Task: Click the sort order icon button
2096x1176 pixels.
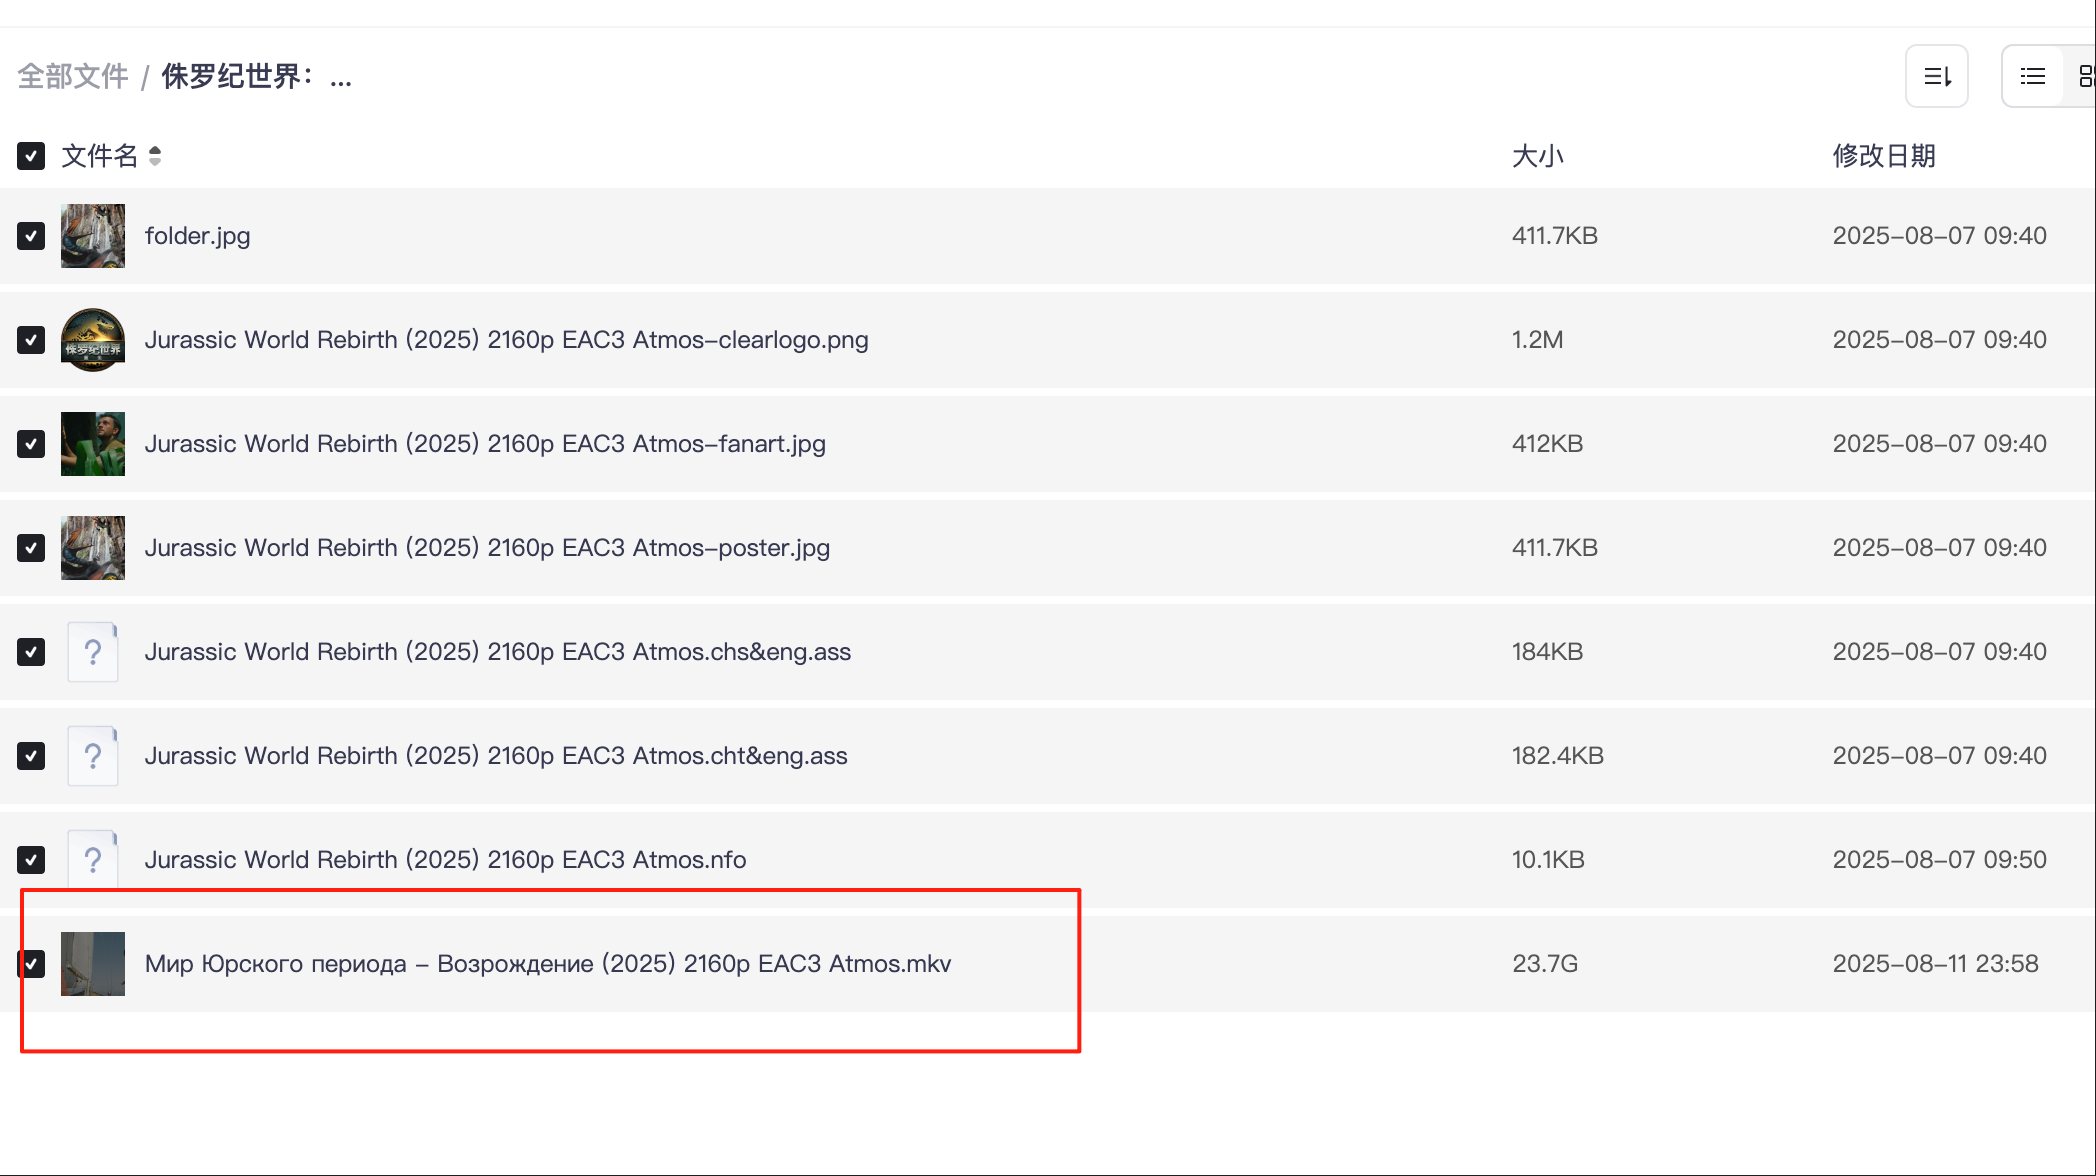Action: pos(1937,76)
